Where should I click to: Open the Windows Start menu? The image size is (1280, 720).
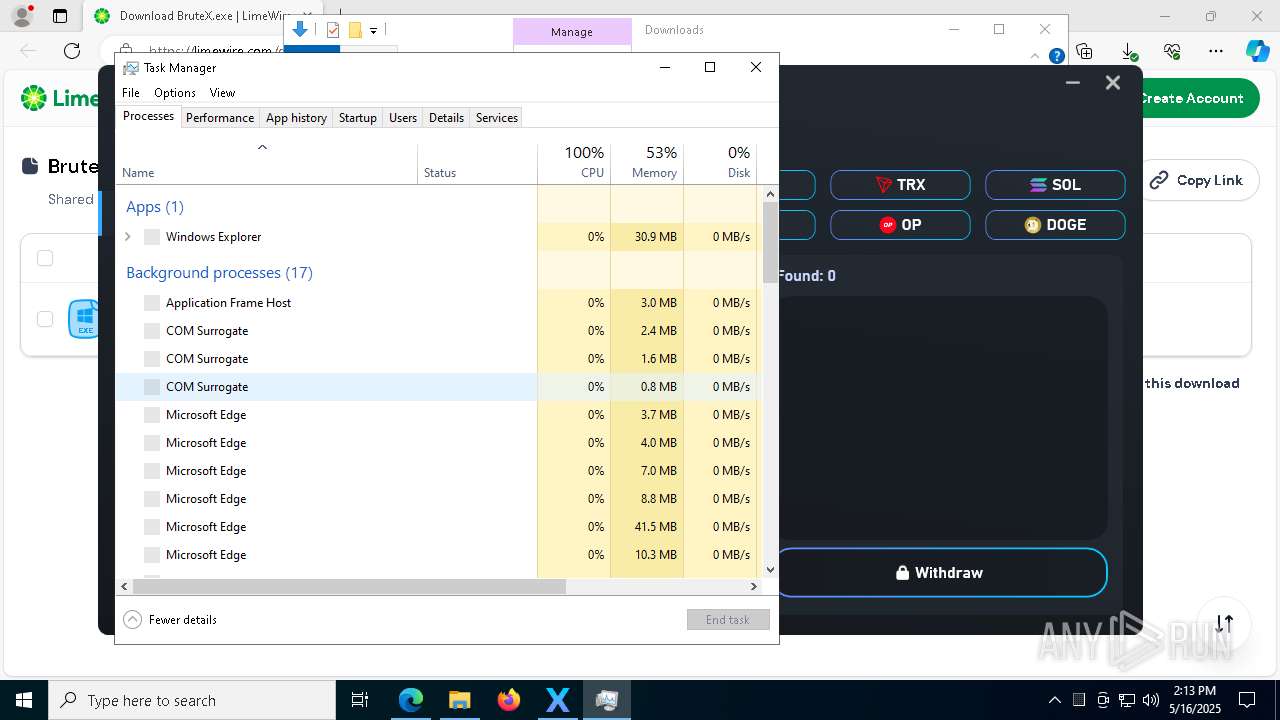[24, 700]
